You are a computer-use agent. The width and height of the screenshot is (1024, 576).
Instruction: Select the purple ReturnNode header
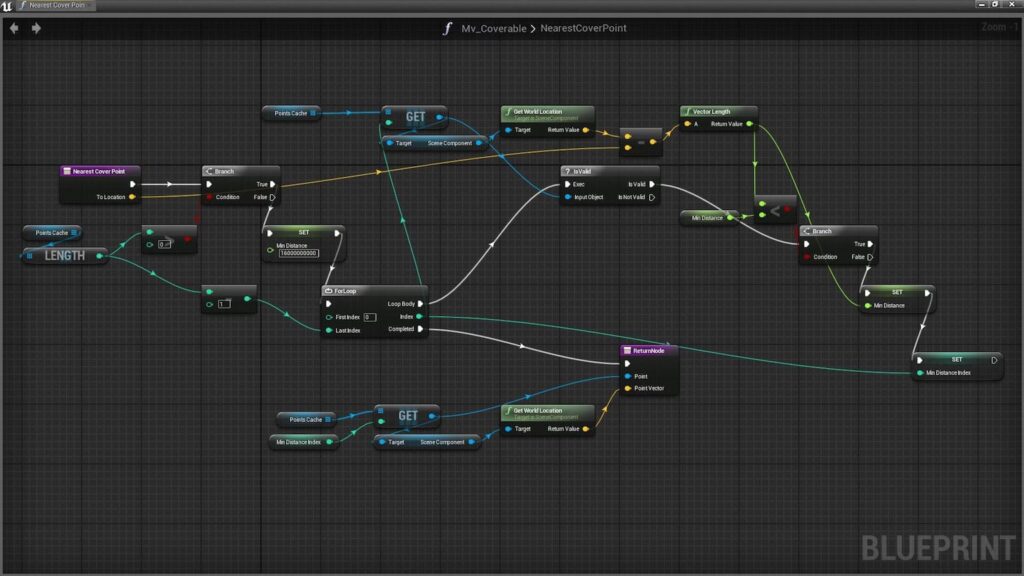(649, 351)
